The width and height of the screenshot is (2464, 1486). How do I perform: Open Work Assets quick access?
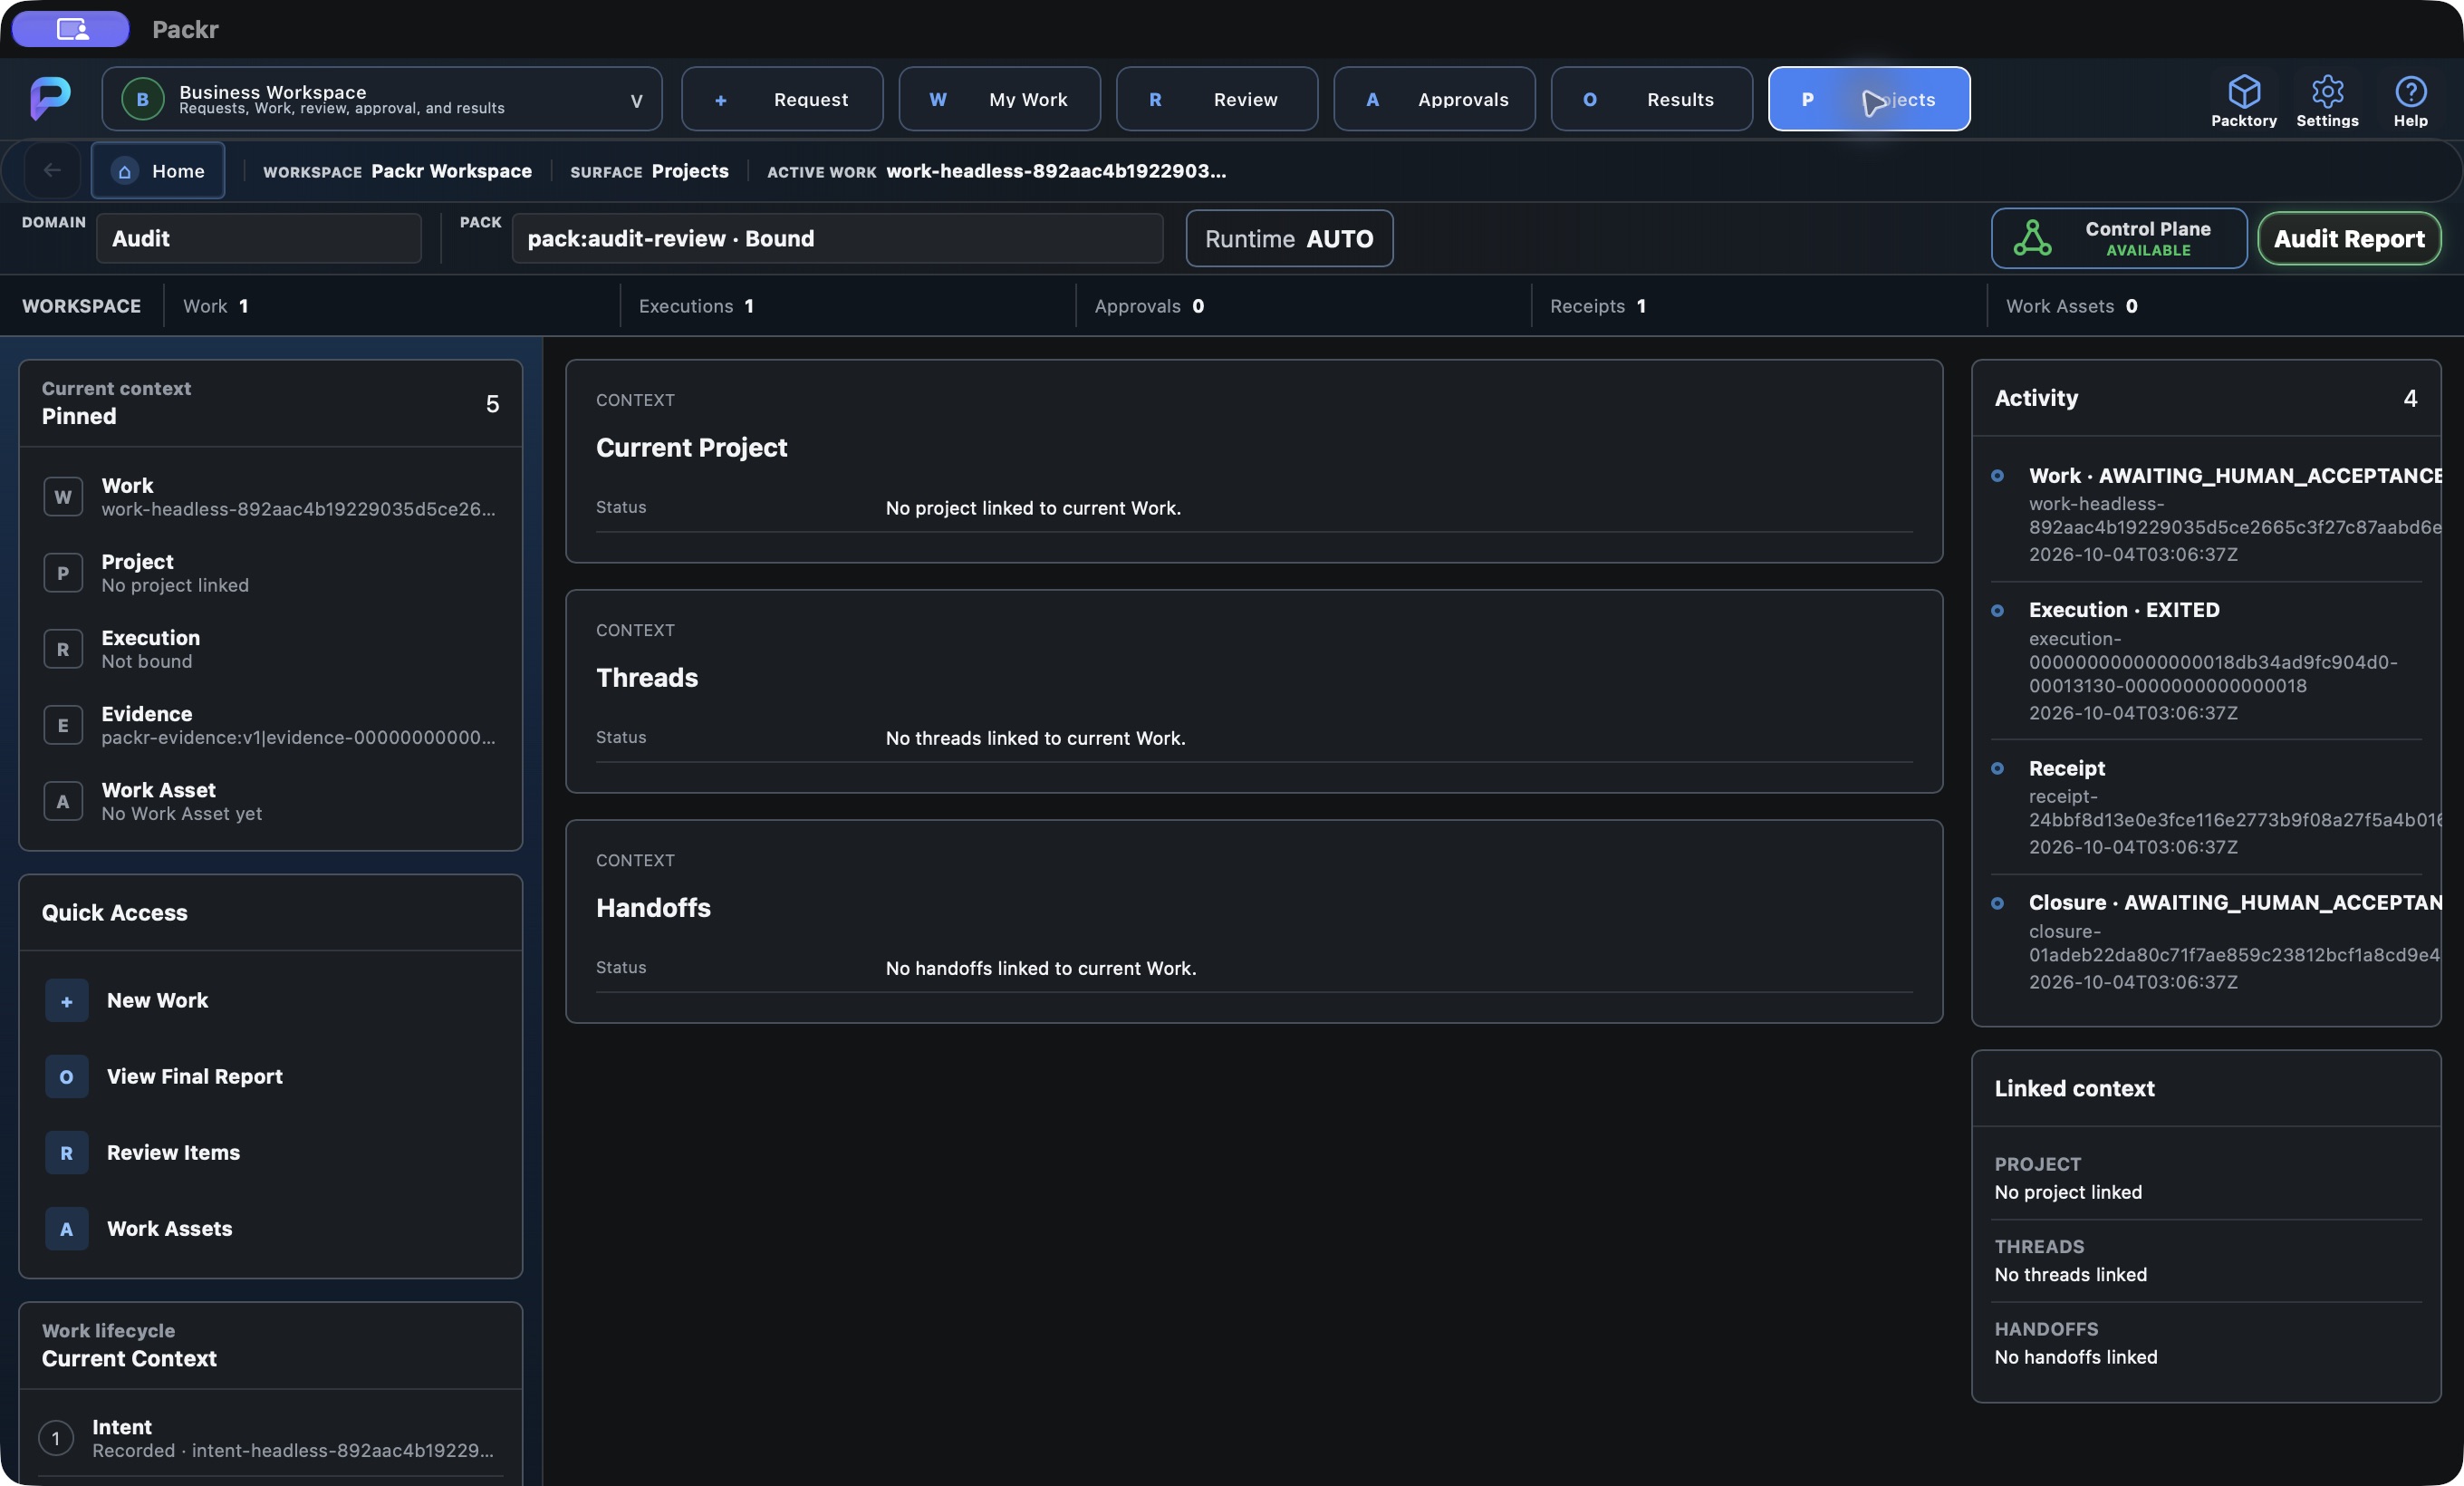[x=270, y=1229]
